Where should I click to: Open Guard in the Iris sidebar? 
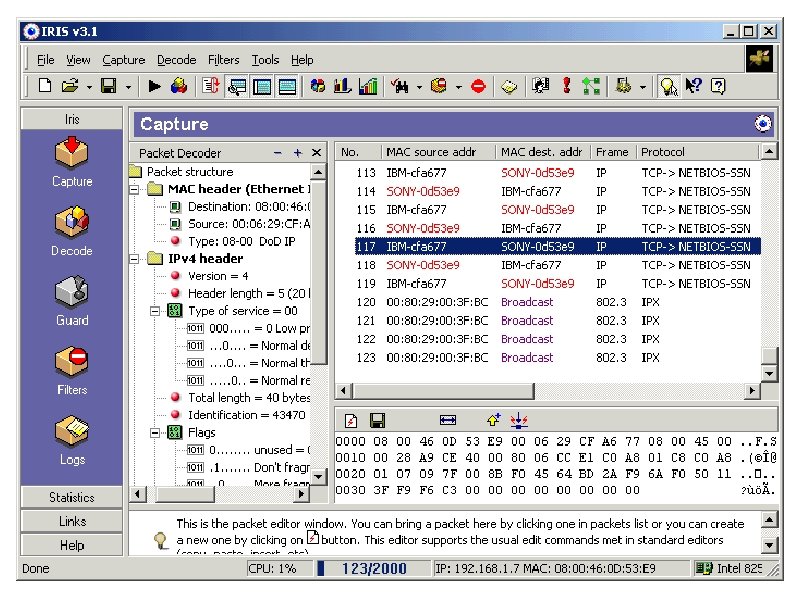coord(72,301)
